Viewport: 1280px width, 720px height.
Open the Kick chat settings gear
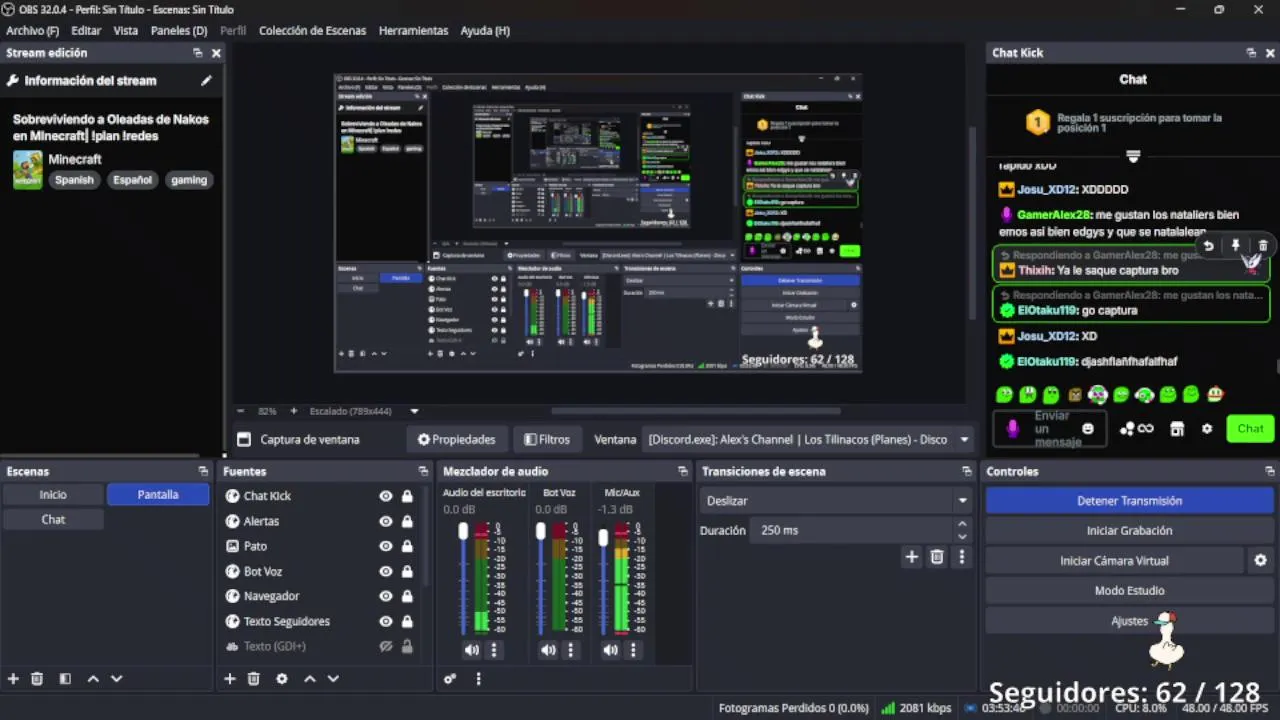click(1207, 429)
